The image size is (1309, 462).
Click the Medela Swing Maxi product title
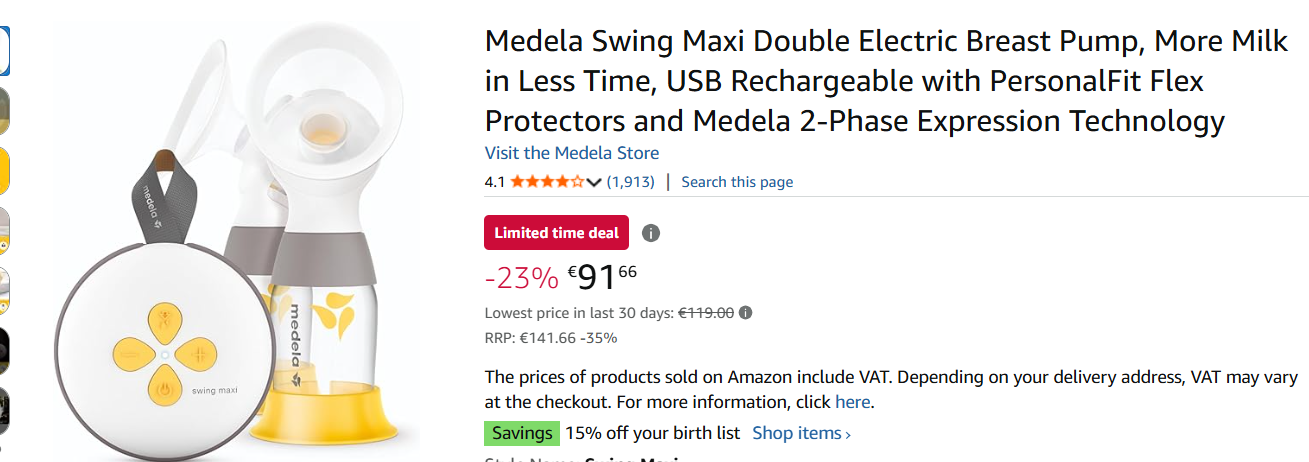854,81
